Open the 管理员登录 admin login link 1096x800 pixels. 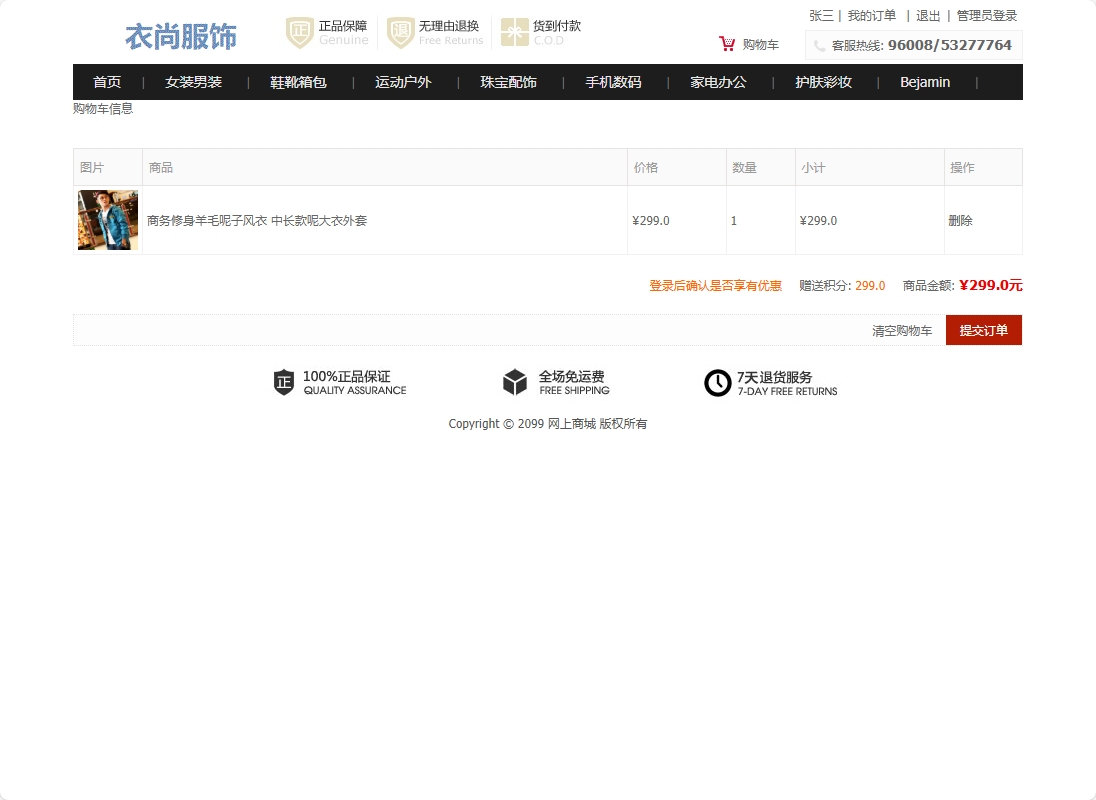986,16
